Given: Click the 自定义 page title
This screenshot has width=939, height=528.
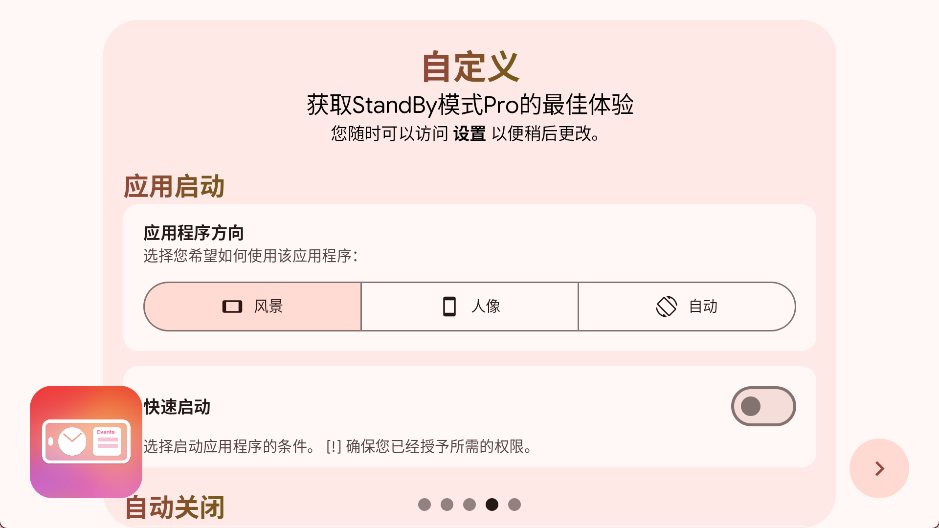Looking at the screenshot, I should [x=470, y=67].
